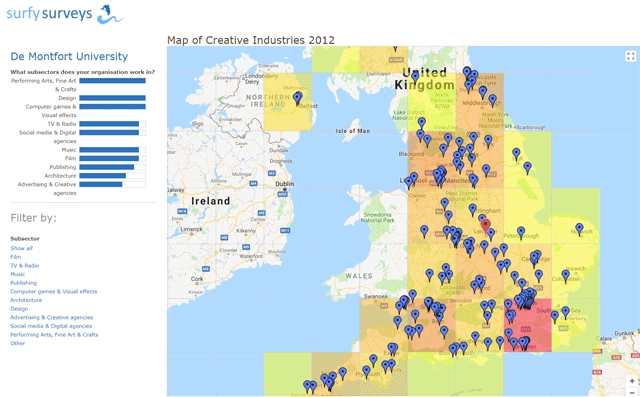Toggle fullscreen map view icon

631,56
